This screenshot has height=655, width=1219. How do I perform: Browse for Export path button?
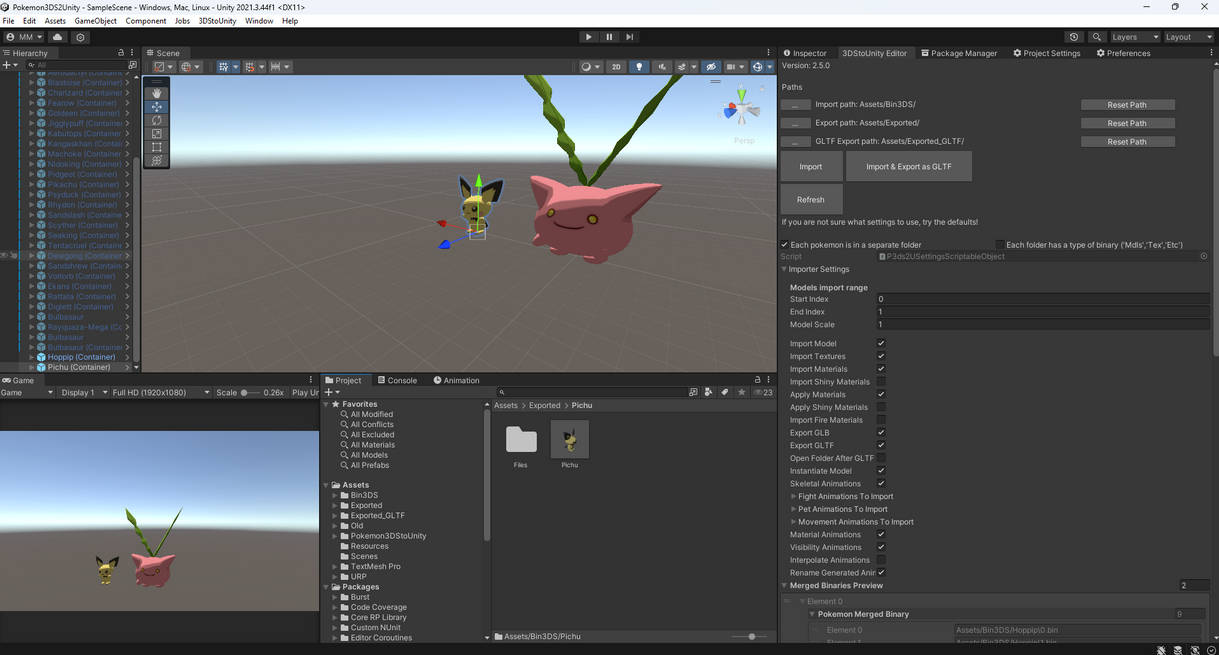point(795,123)
